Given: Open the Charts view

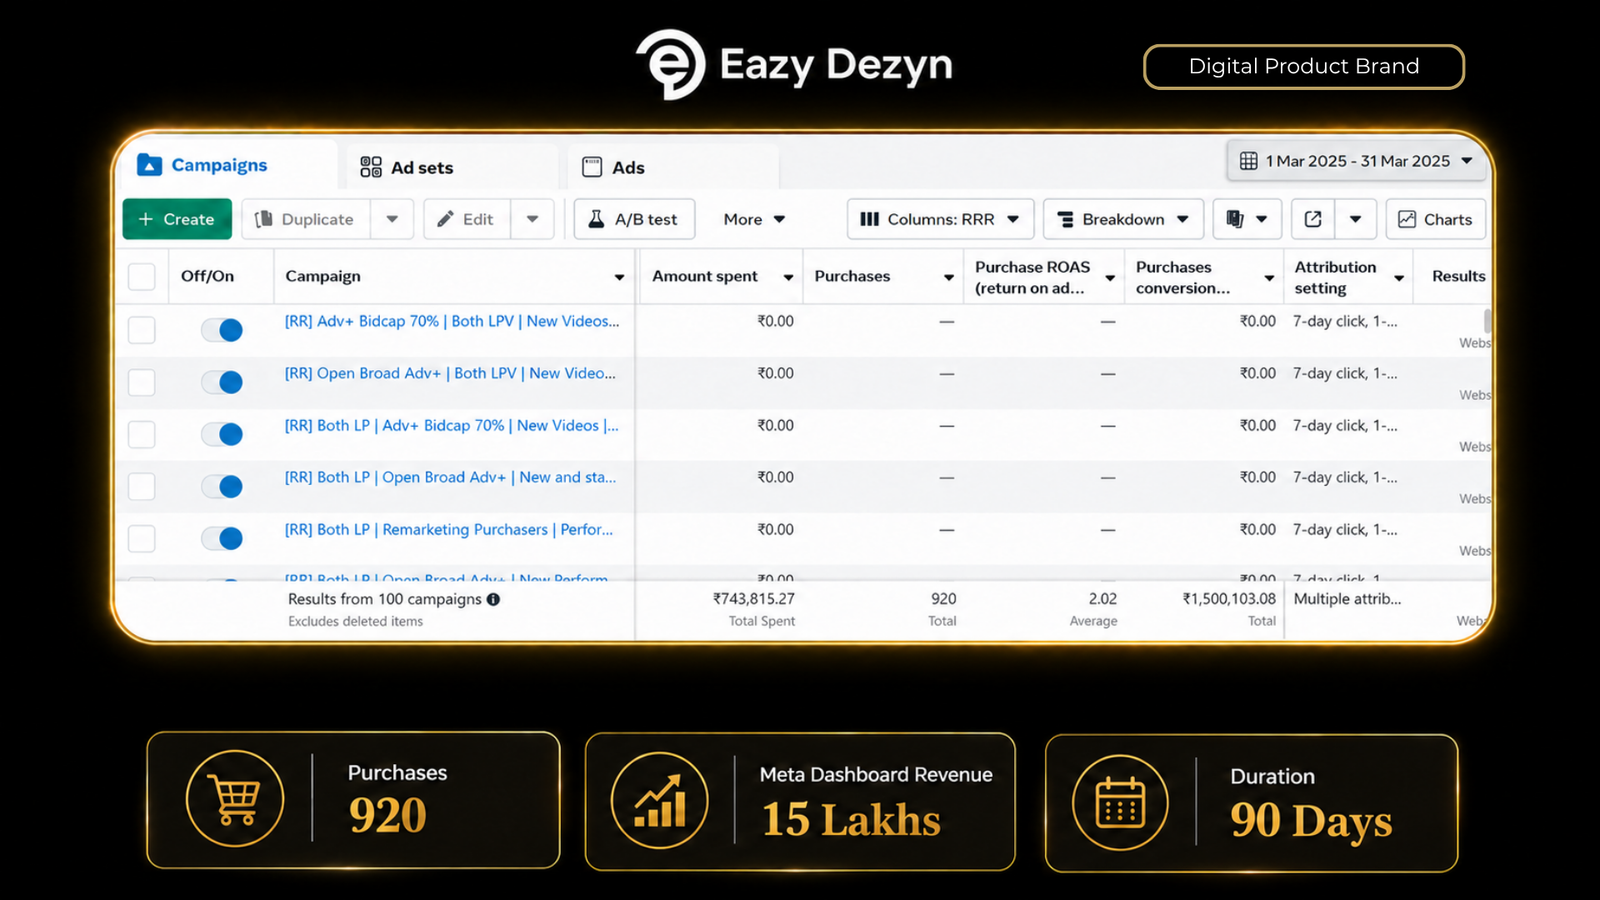Looking at the screenshot, I should pyautogui.click(x=1435, y=219).
